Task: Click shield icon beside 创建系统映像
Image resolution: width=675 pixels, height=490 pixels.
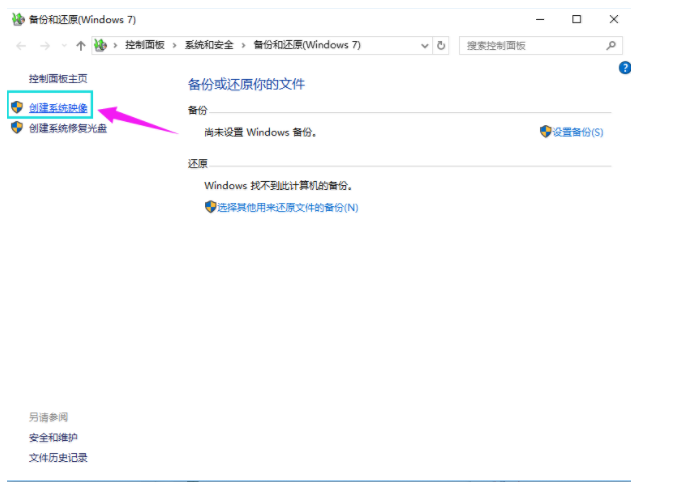Action: (x=17, y=107)
